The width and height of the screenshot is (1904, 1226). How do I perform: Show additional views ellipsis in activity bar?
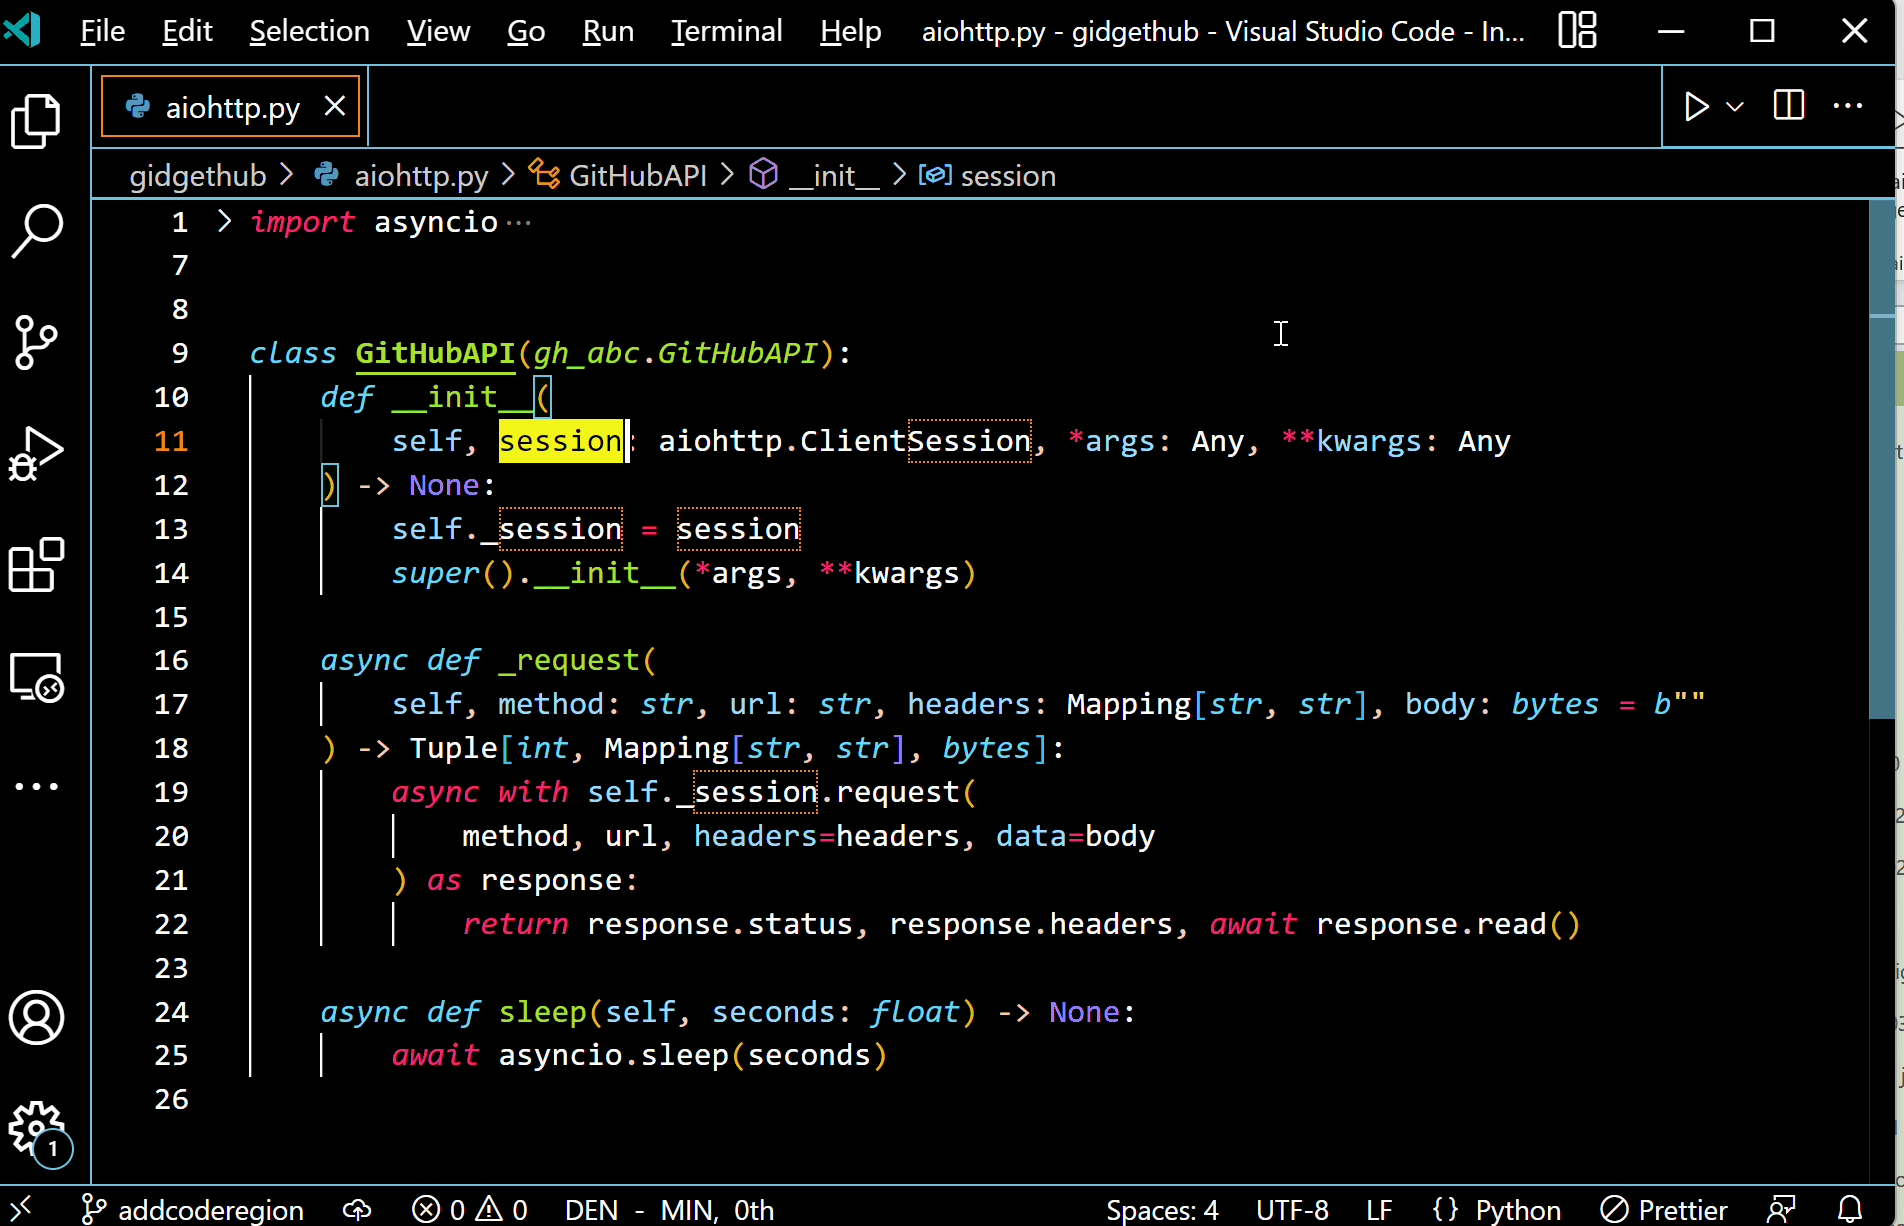coord(37,786)
